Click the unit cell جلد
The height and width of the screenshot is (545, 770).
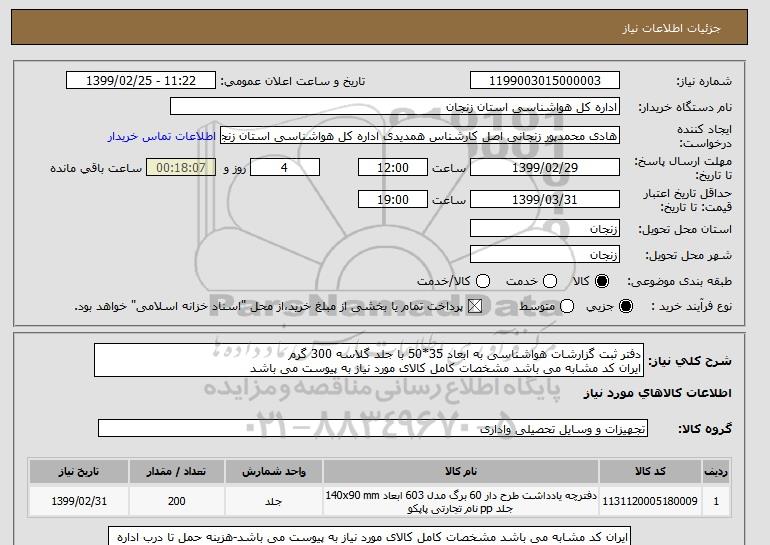click(274, 501)
